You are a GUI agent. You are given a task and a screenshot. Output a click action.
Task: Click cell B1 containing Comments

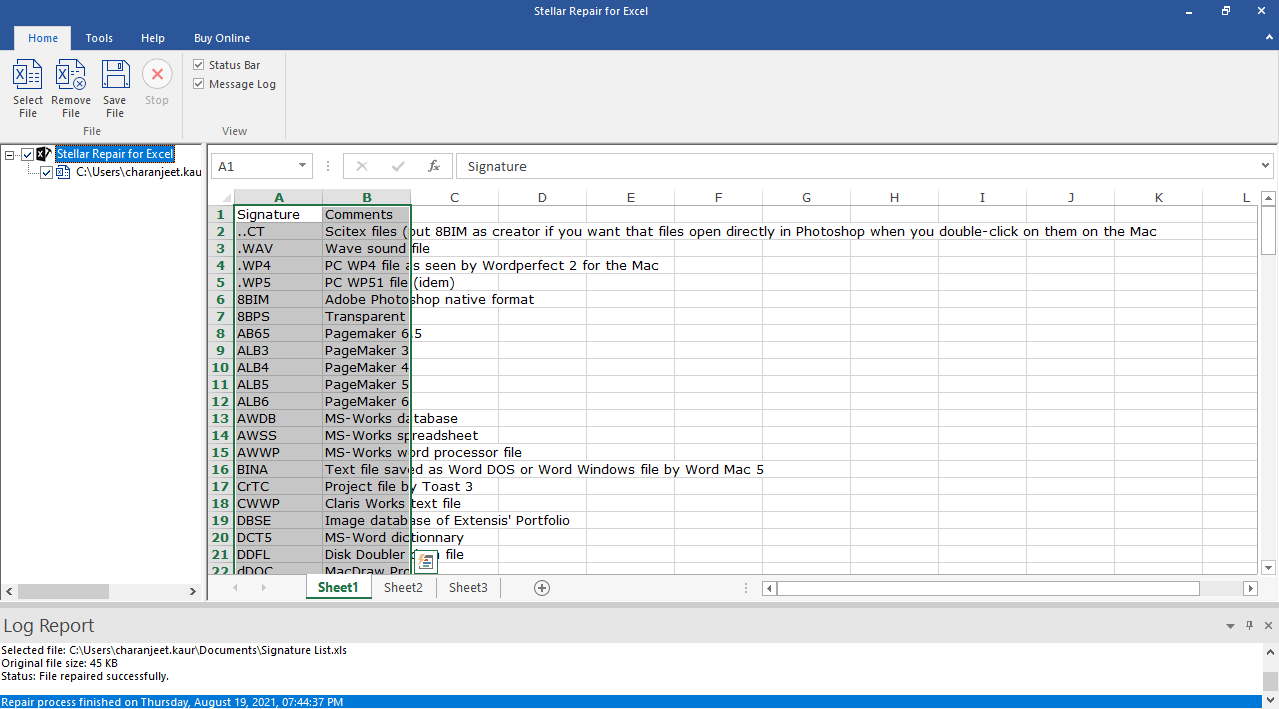point(366,214)
